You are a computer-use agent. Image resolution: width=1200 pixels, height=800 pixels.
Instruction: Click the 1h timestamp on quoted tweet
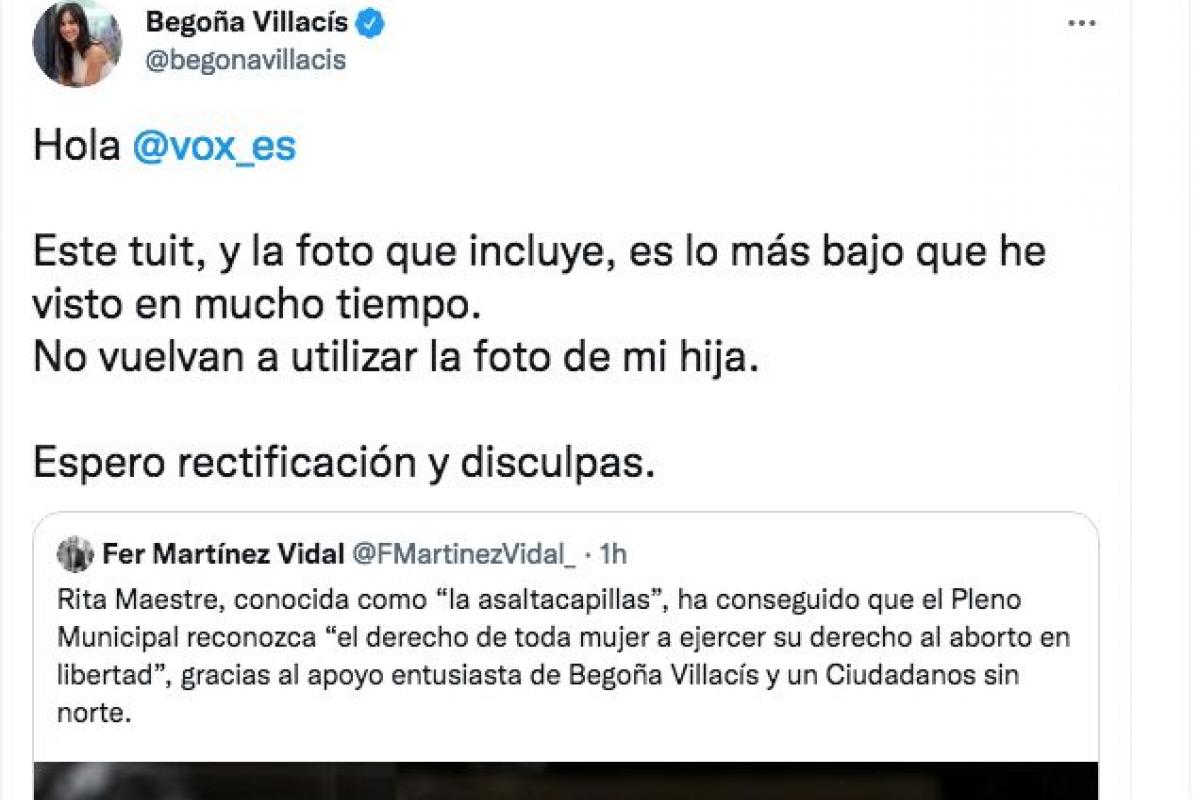tap(616, 553)
